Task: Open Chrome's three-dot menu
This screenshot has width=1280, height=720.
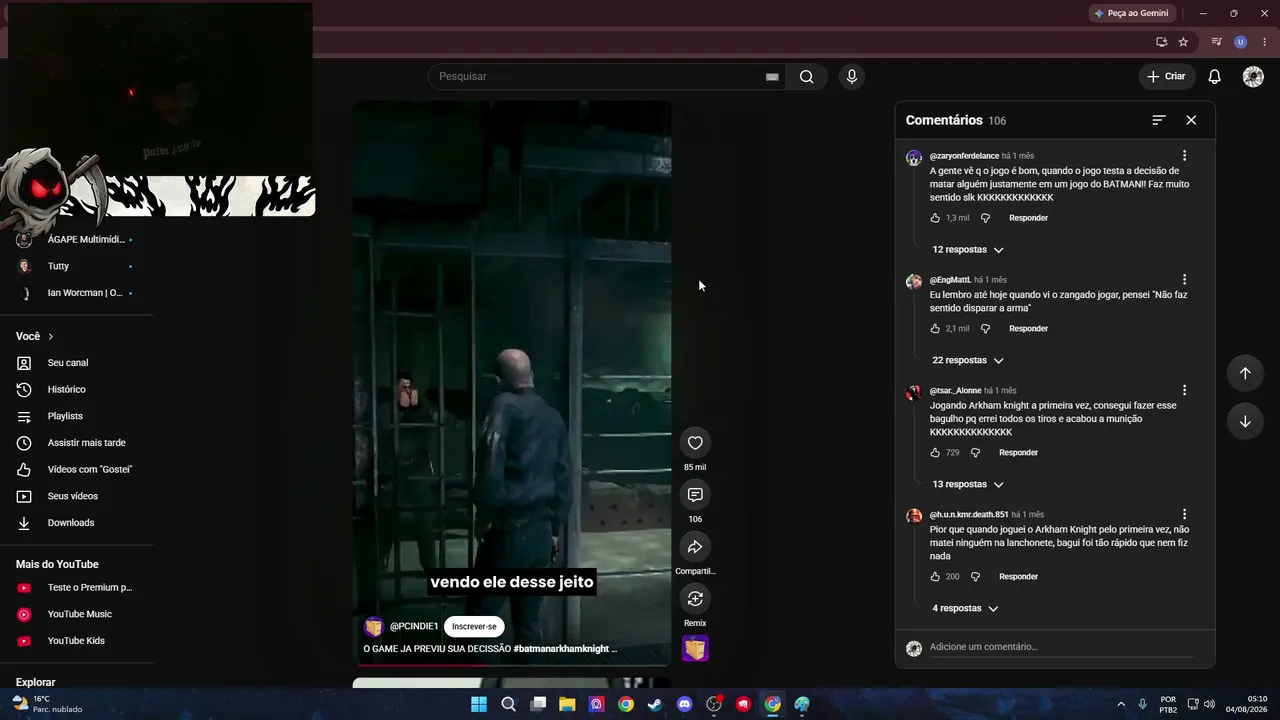Action: [x=1265, y=42]
